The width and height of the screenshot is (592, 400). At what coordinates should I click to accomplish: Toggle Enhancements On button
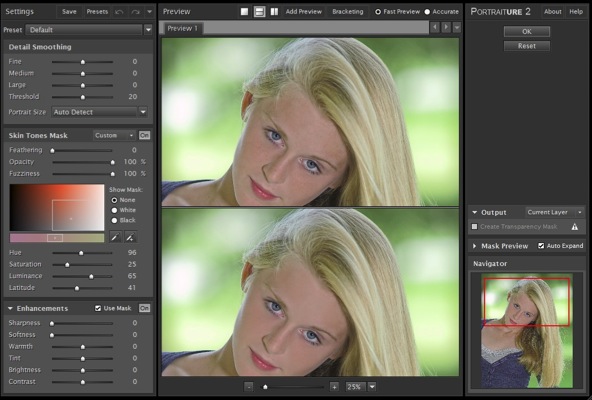click(x=144, y=308)
